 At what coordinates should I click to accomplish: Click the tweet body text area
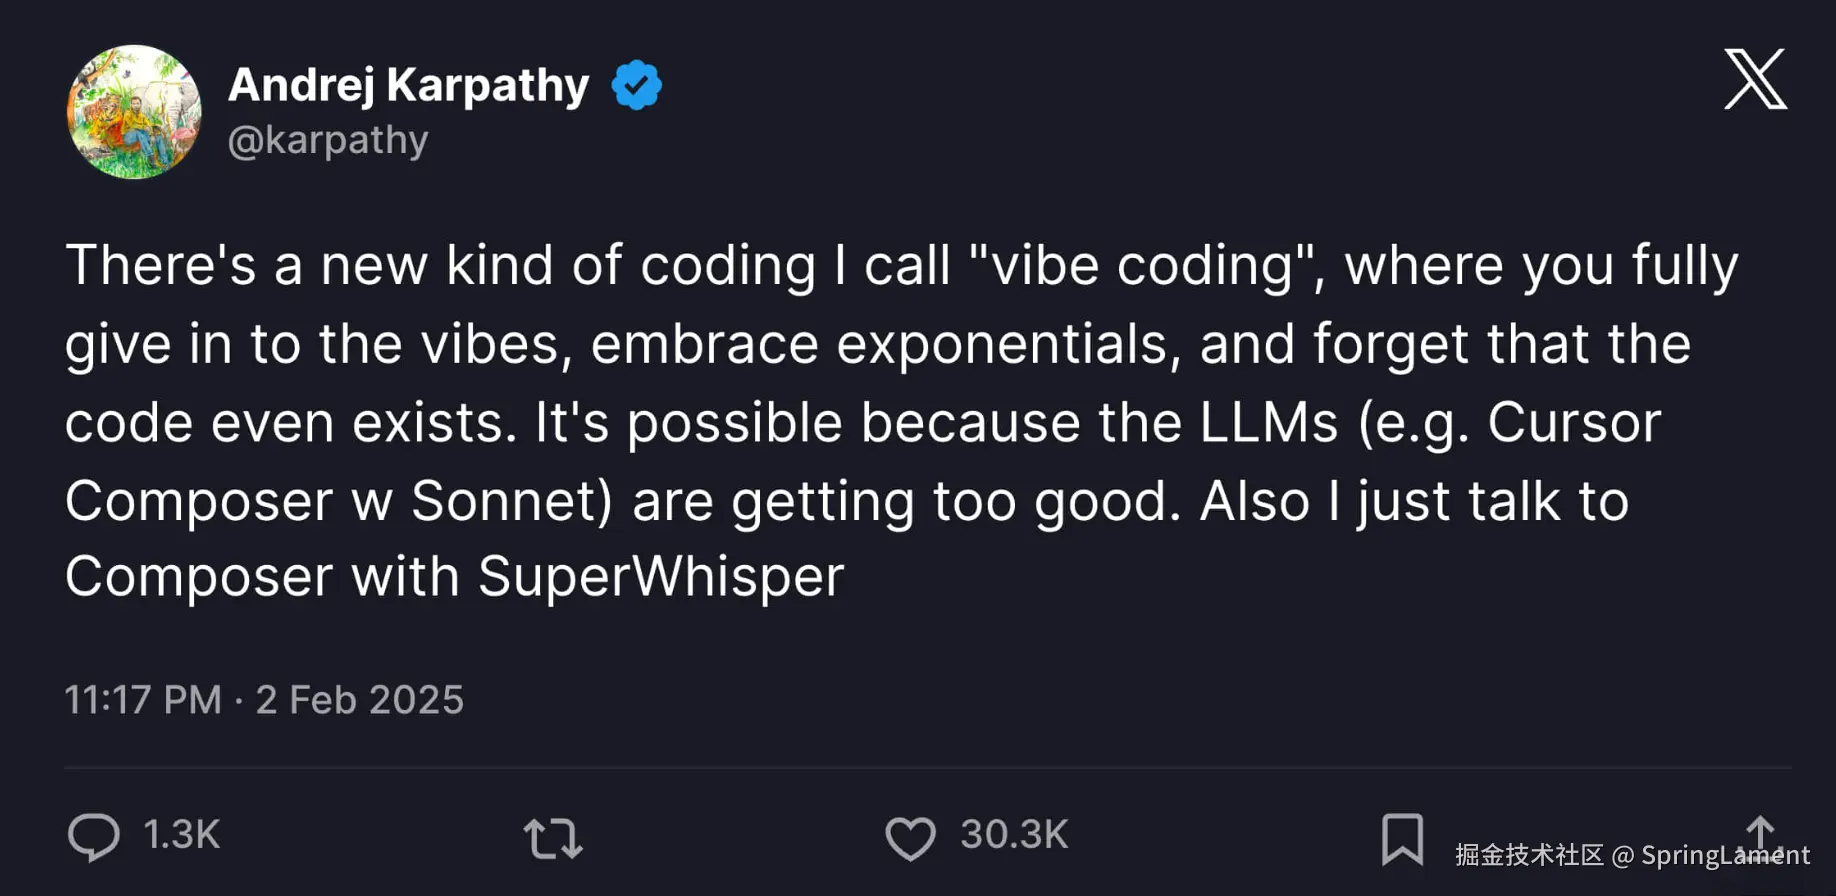[x=900, y=420]
